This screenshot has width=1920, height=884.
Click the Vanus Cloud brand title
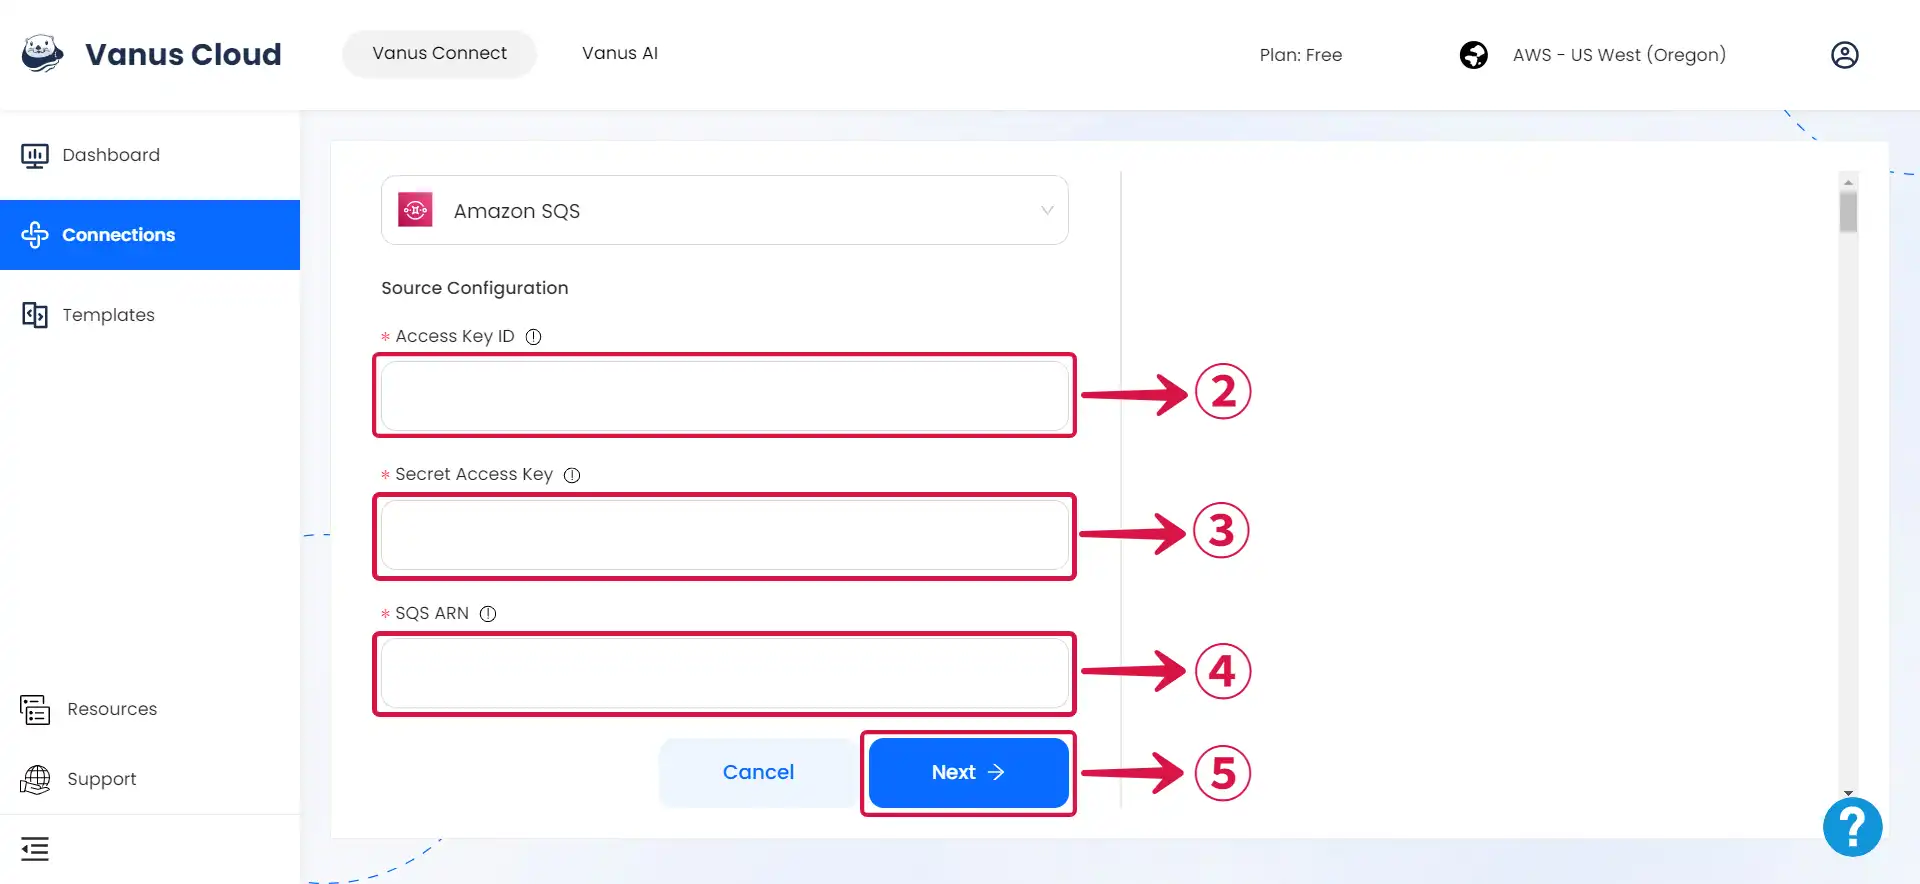[183, 54]
